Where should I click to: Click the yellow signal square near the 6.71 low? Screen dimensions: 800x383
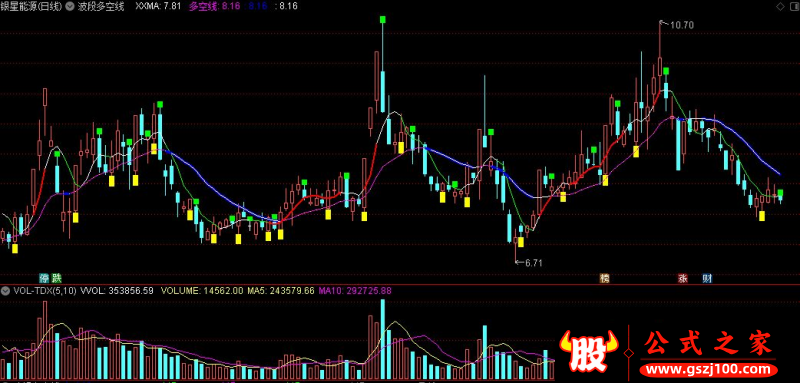(x=520, y=242)
